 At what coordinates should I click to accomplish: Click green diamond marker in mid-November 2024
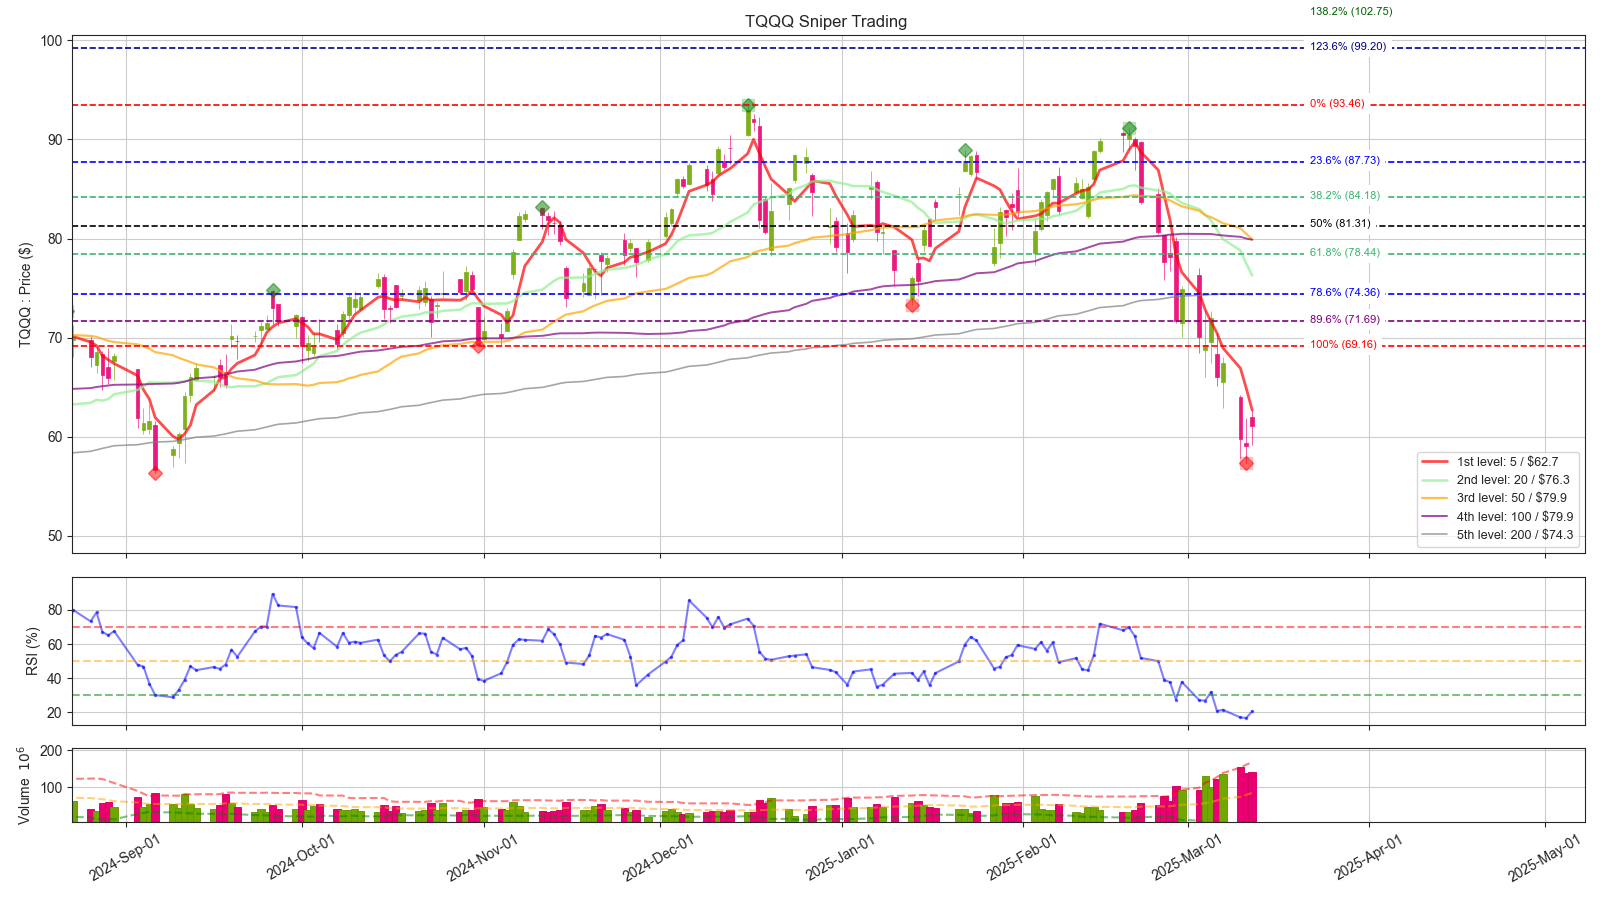tap(542, 208)
